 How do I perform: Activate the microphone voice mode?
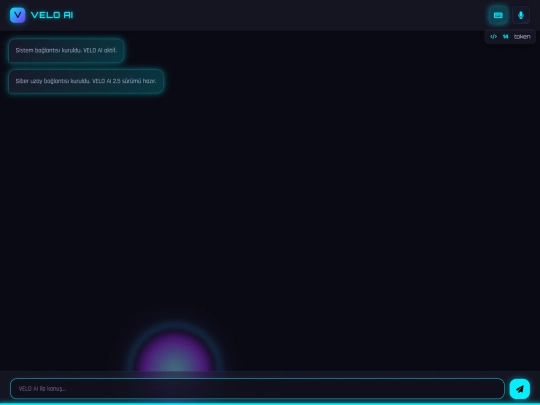[x=521, y=15]
